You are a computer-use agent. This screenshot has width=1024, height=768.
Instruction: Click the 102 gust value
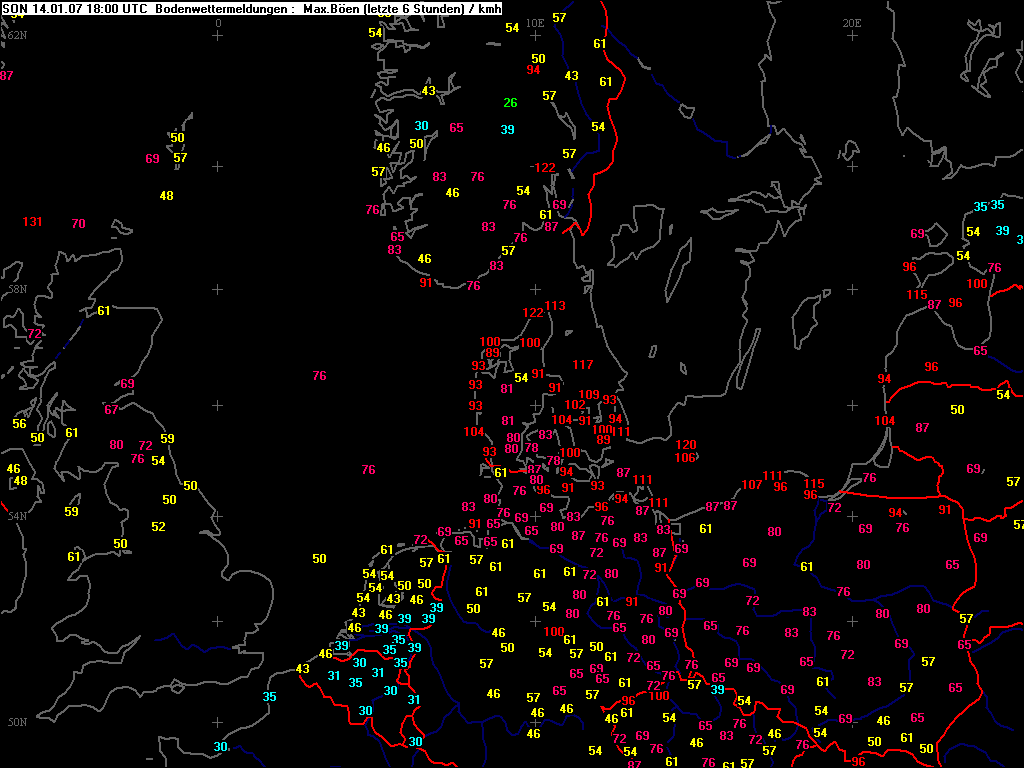tap(575, 405)
